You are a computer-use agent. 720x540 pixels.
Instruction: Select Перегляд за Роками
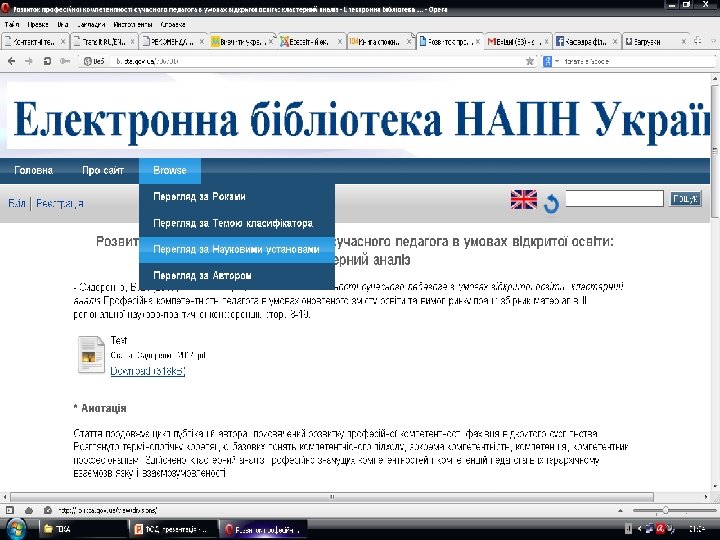coord(236,197)
